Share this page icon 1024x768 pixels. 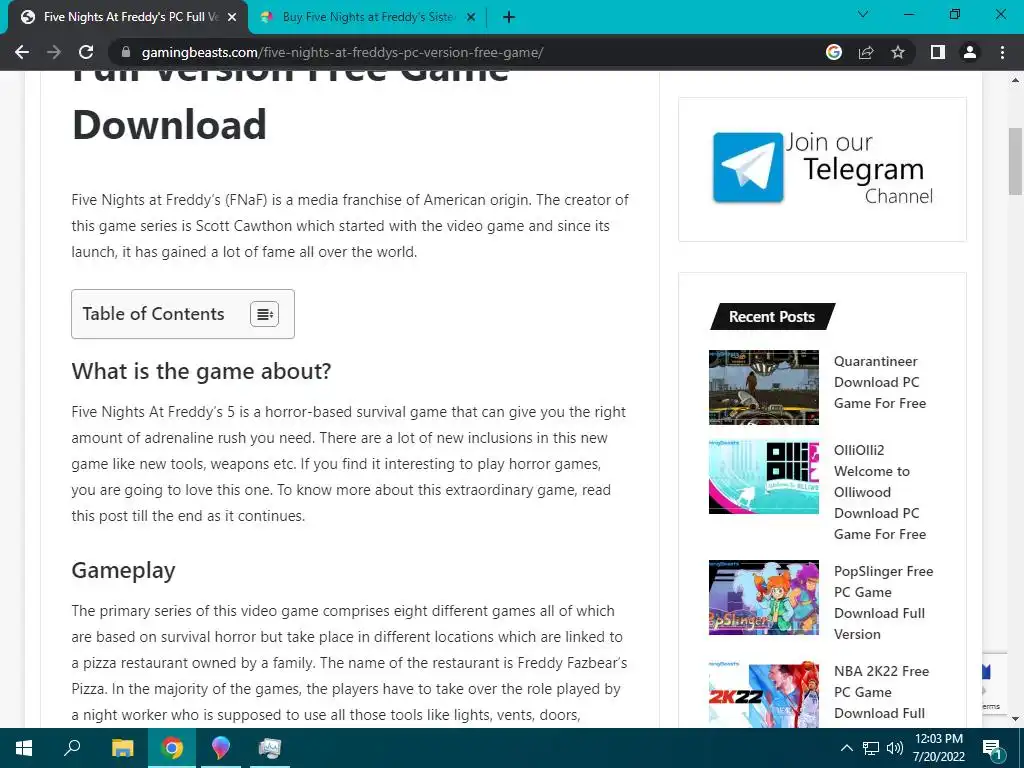point(866,52)
